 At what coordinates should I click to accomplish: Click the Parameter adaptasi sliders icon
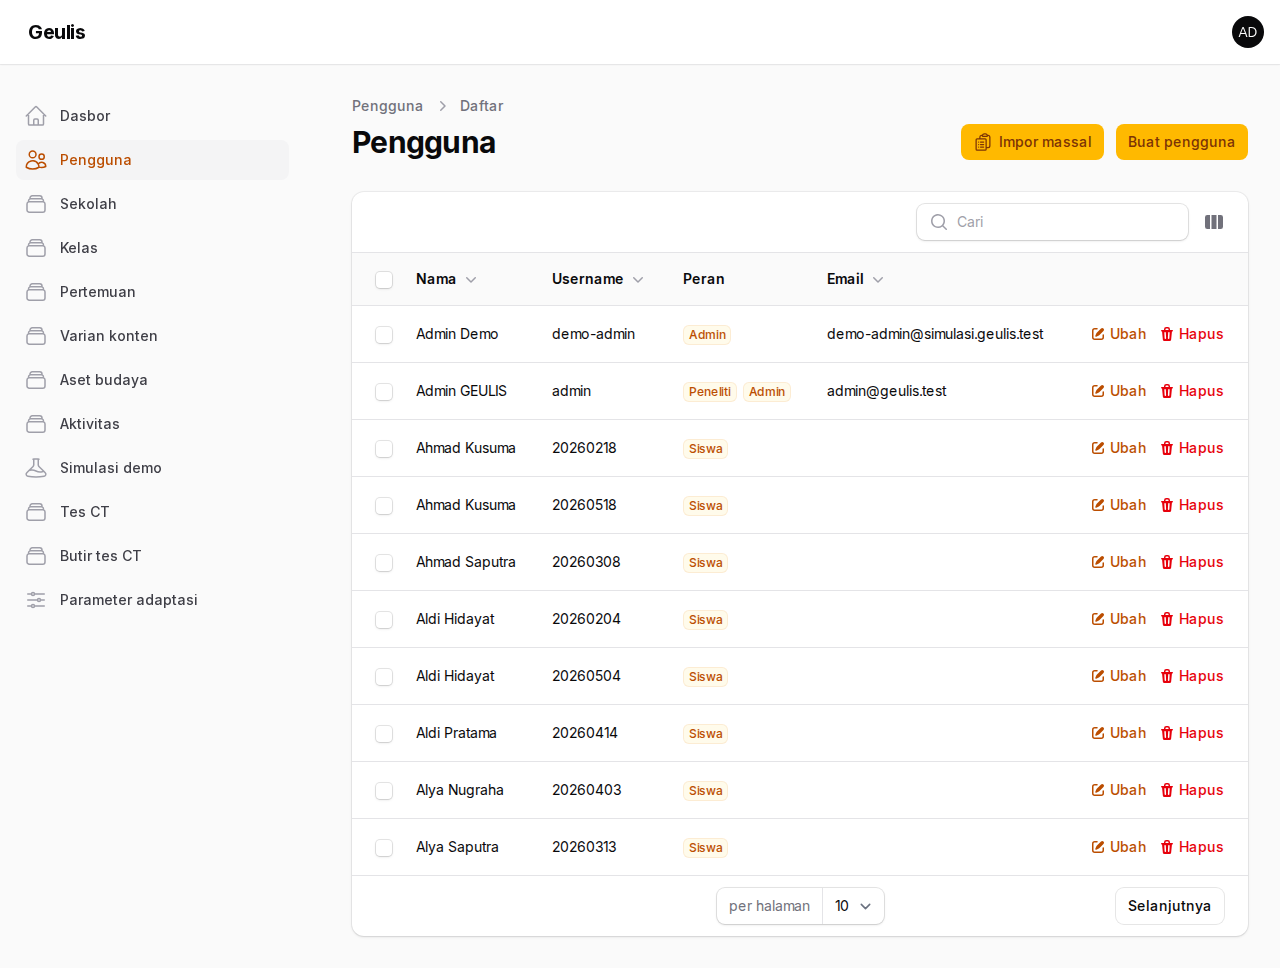[x=36, y=600]
